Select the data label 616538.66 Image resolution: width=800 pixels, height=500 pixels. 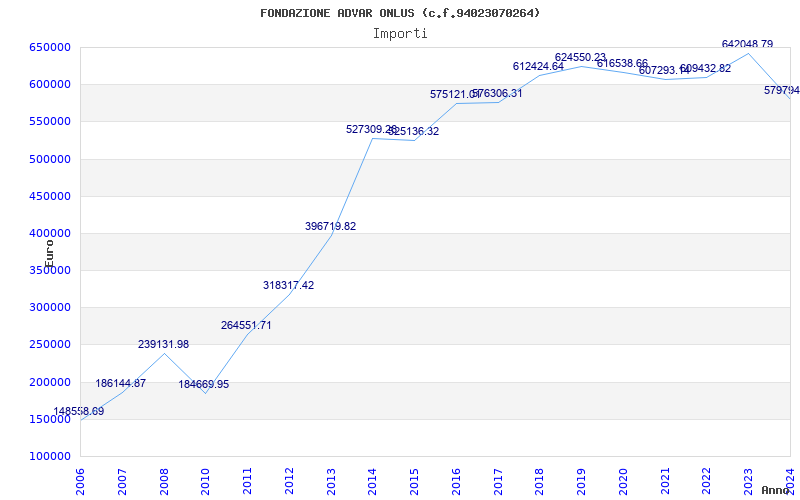click(622, 63)
